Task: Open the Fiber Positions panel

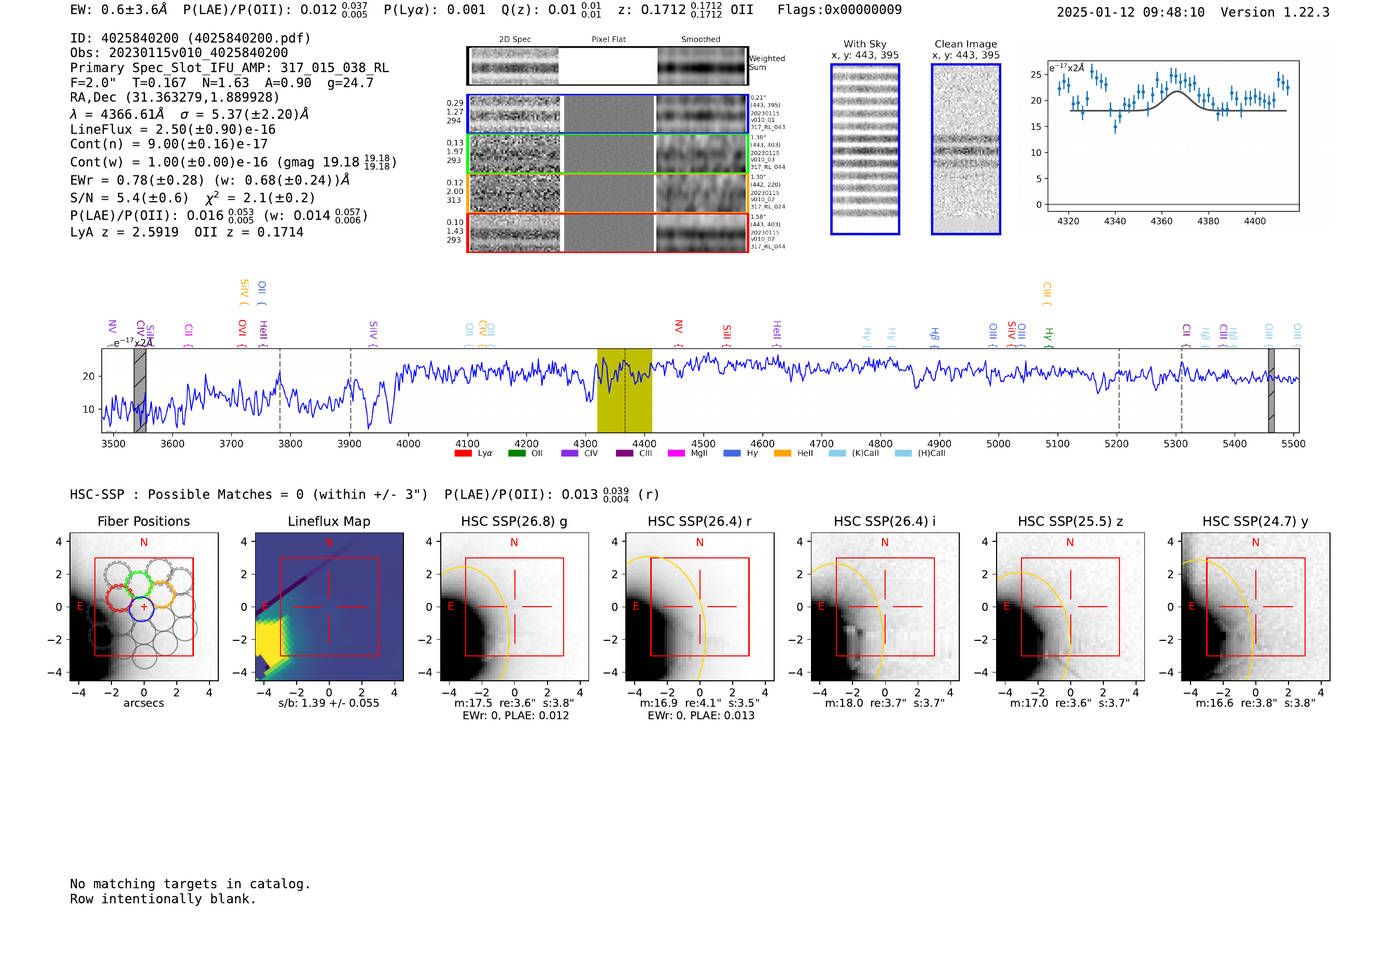Action: coord(143,607)
